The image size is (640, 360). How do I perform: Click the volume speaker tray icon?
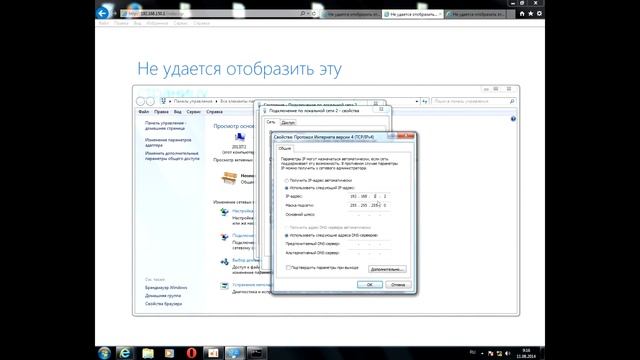coord(508,353)
